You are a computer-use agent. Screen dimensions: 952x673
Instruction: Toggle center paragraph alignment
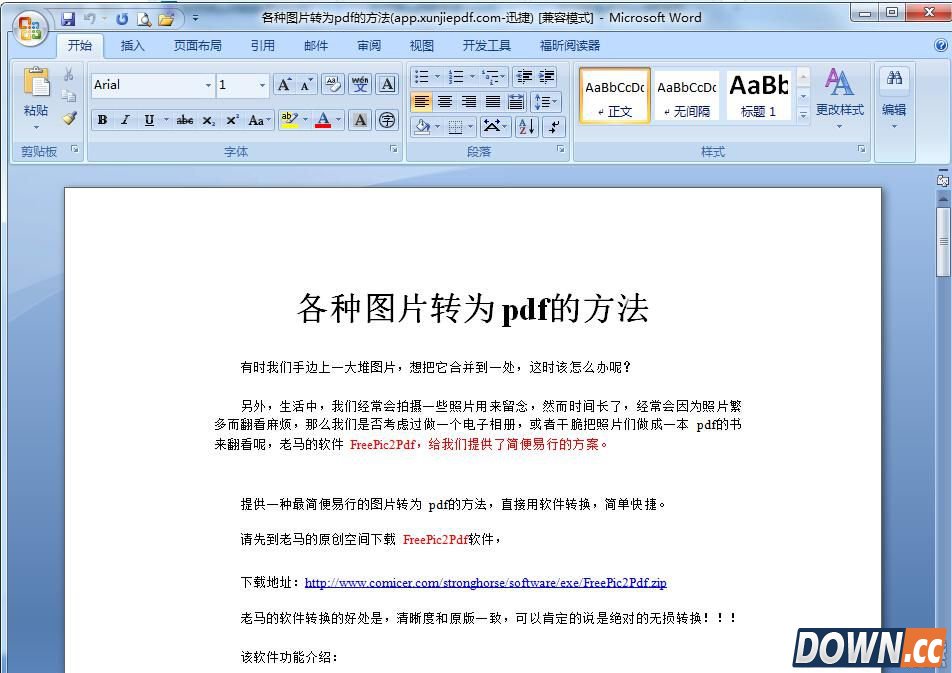[x=446, y=101]
